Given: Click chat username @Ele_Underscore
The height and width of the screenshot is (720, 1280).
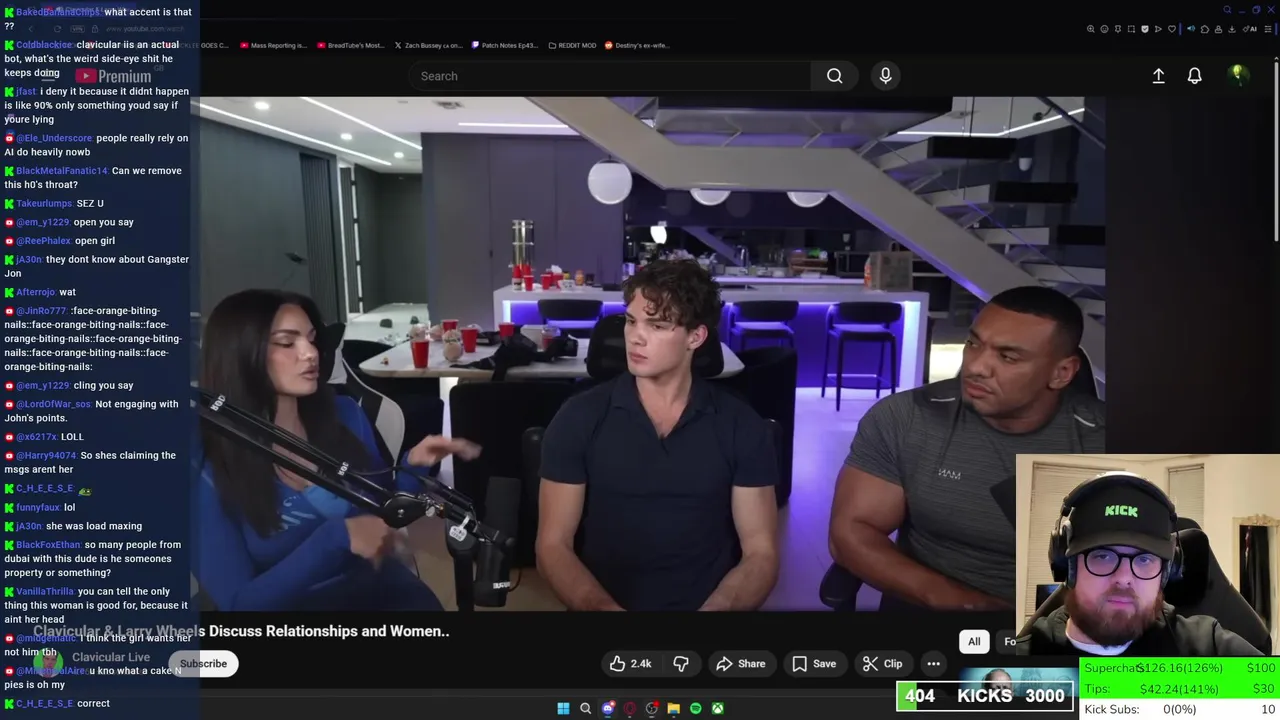Looking at the screenshot, I should click(x=54, y=138).
